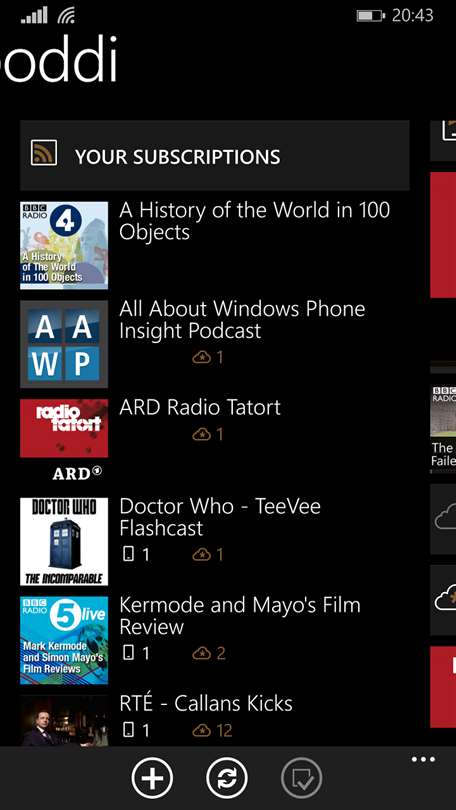Viewport: 456px width, 810px height.
Task: Open Your Subscriptions header
Action: [x=215, y=156]
